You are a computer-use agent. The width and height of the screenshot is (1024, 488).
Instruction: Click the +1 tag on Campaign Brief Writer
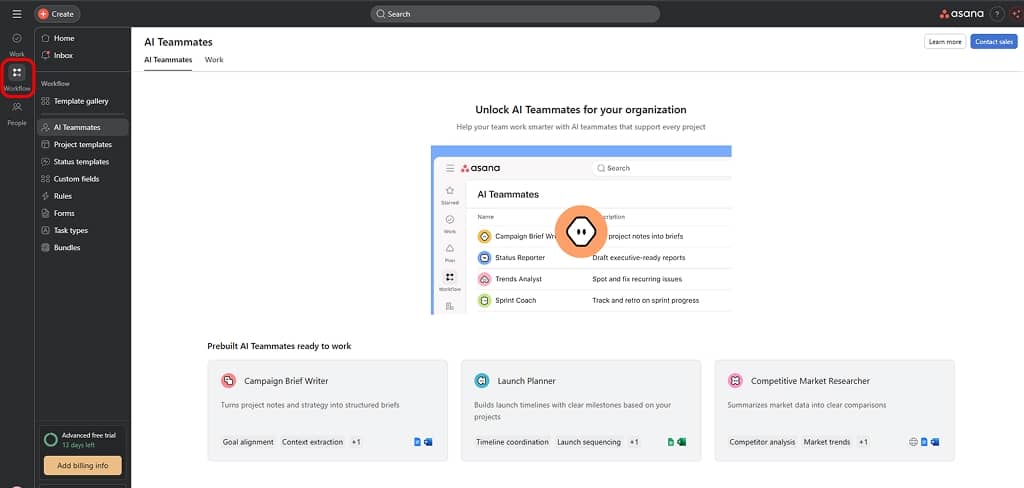point(356,442)
